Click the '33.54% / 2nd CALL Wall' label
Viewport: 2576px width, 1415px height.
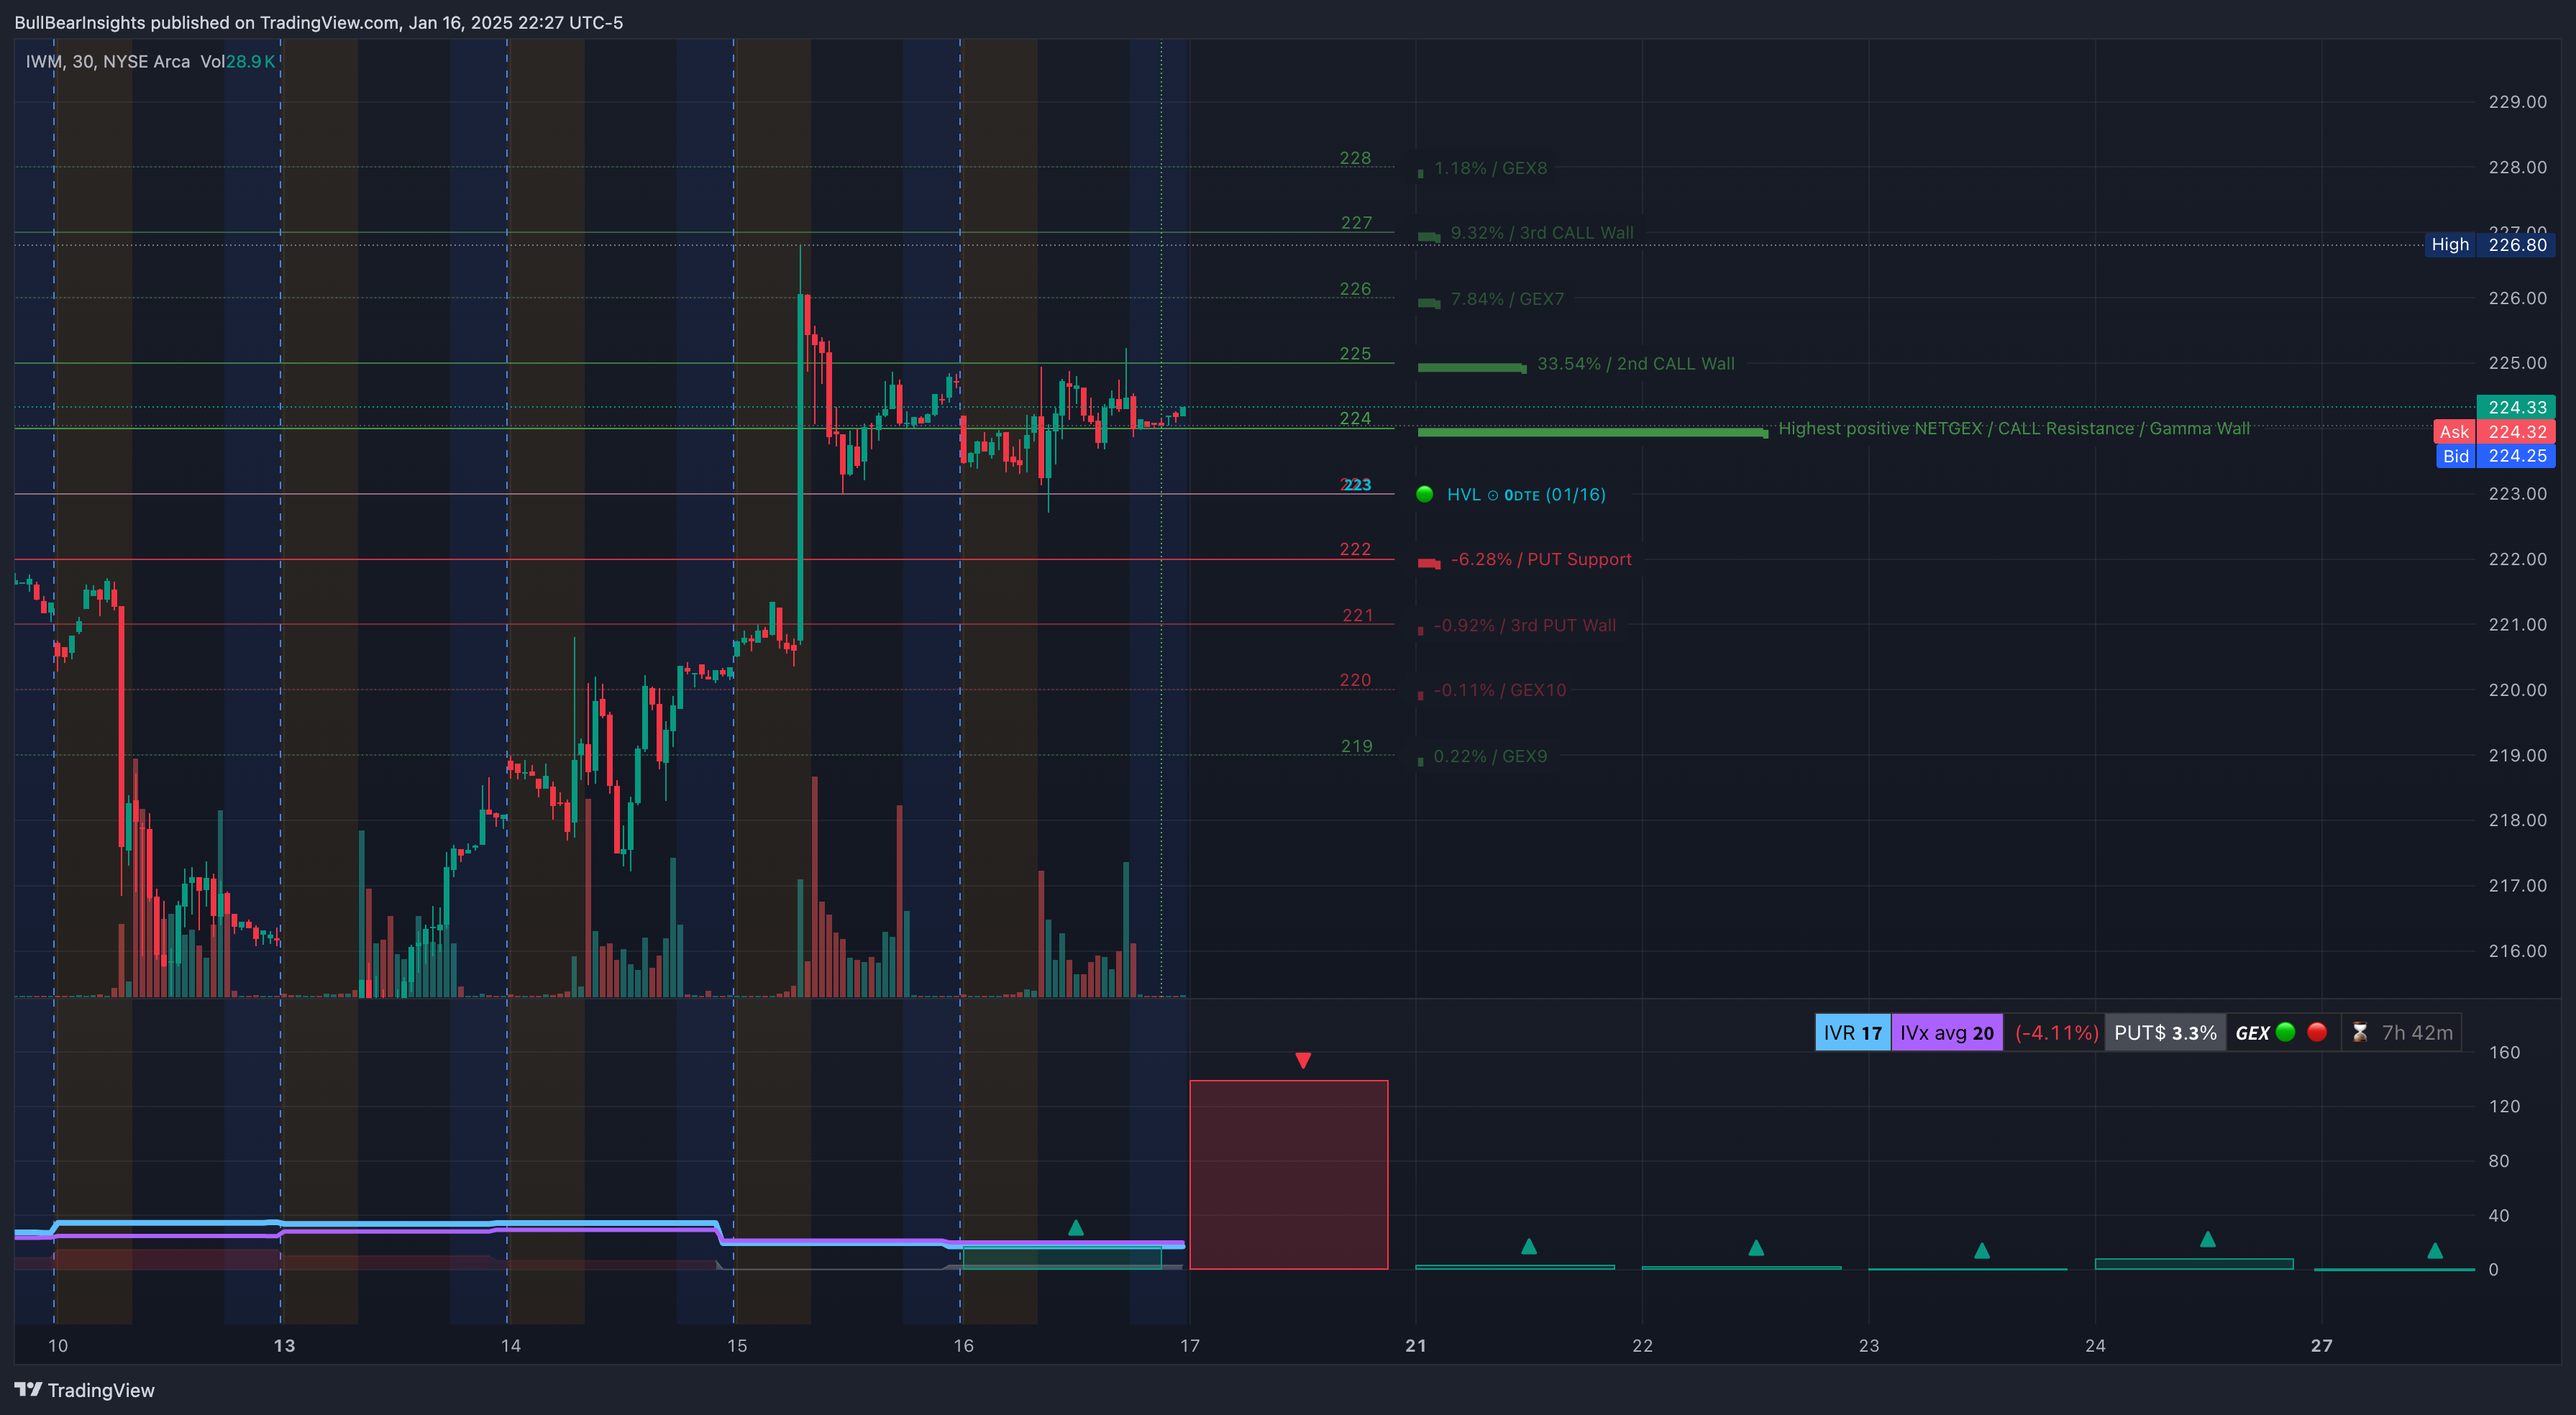tap(1636, 364)
